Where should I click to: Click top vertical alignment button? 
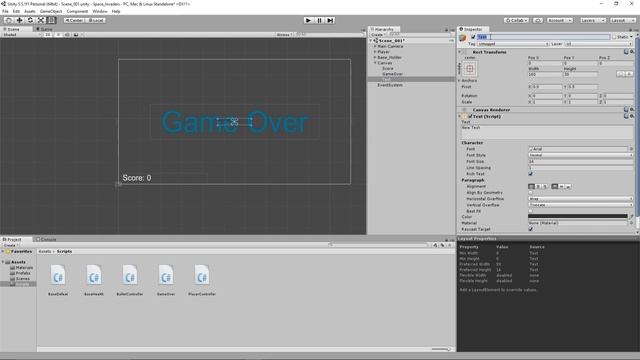point(554,186)
